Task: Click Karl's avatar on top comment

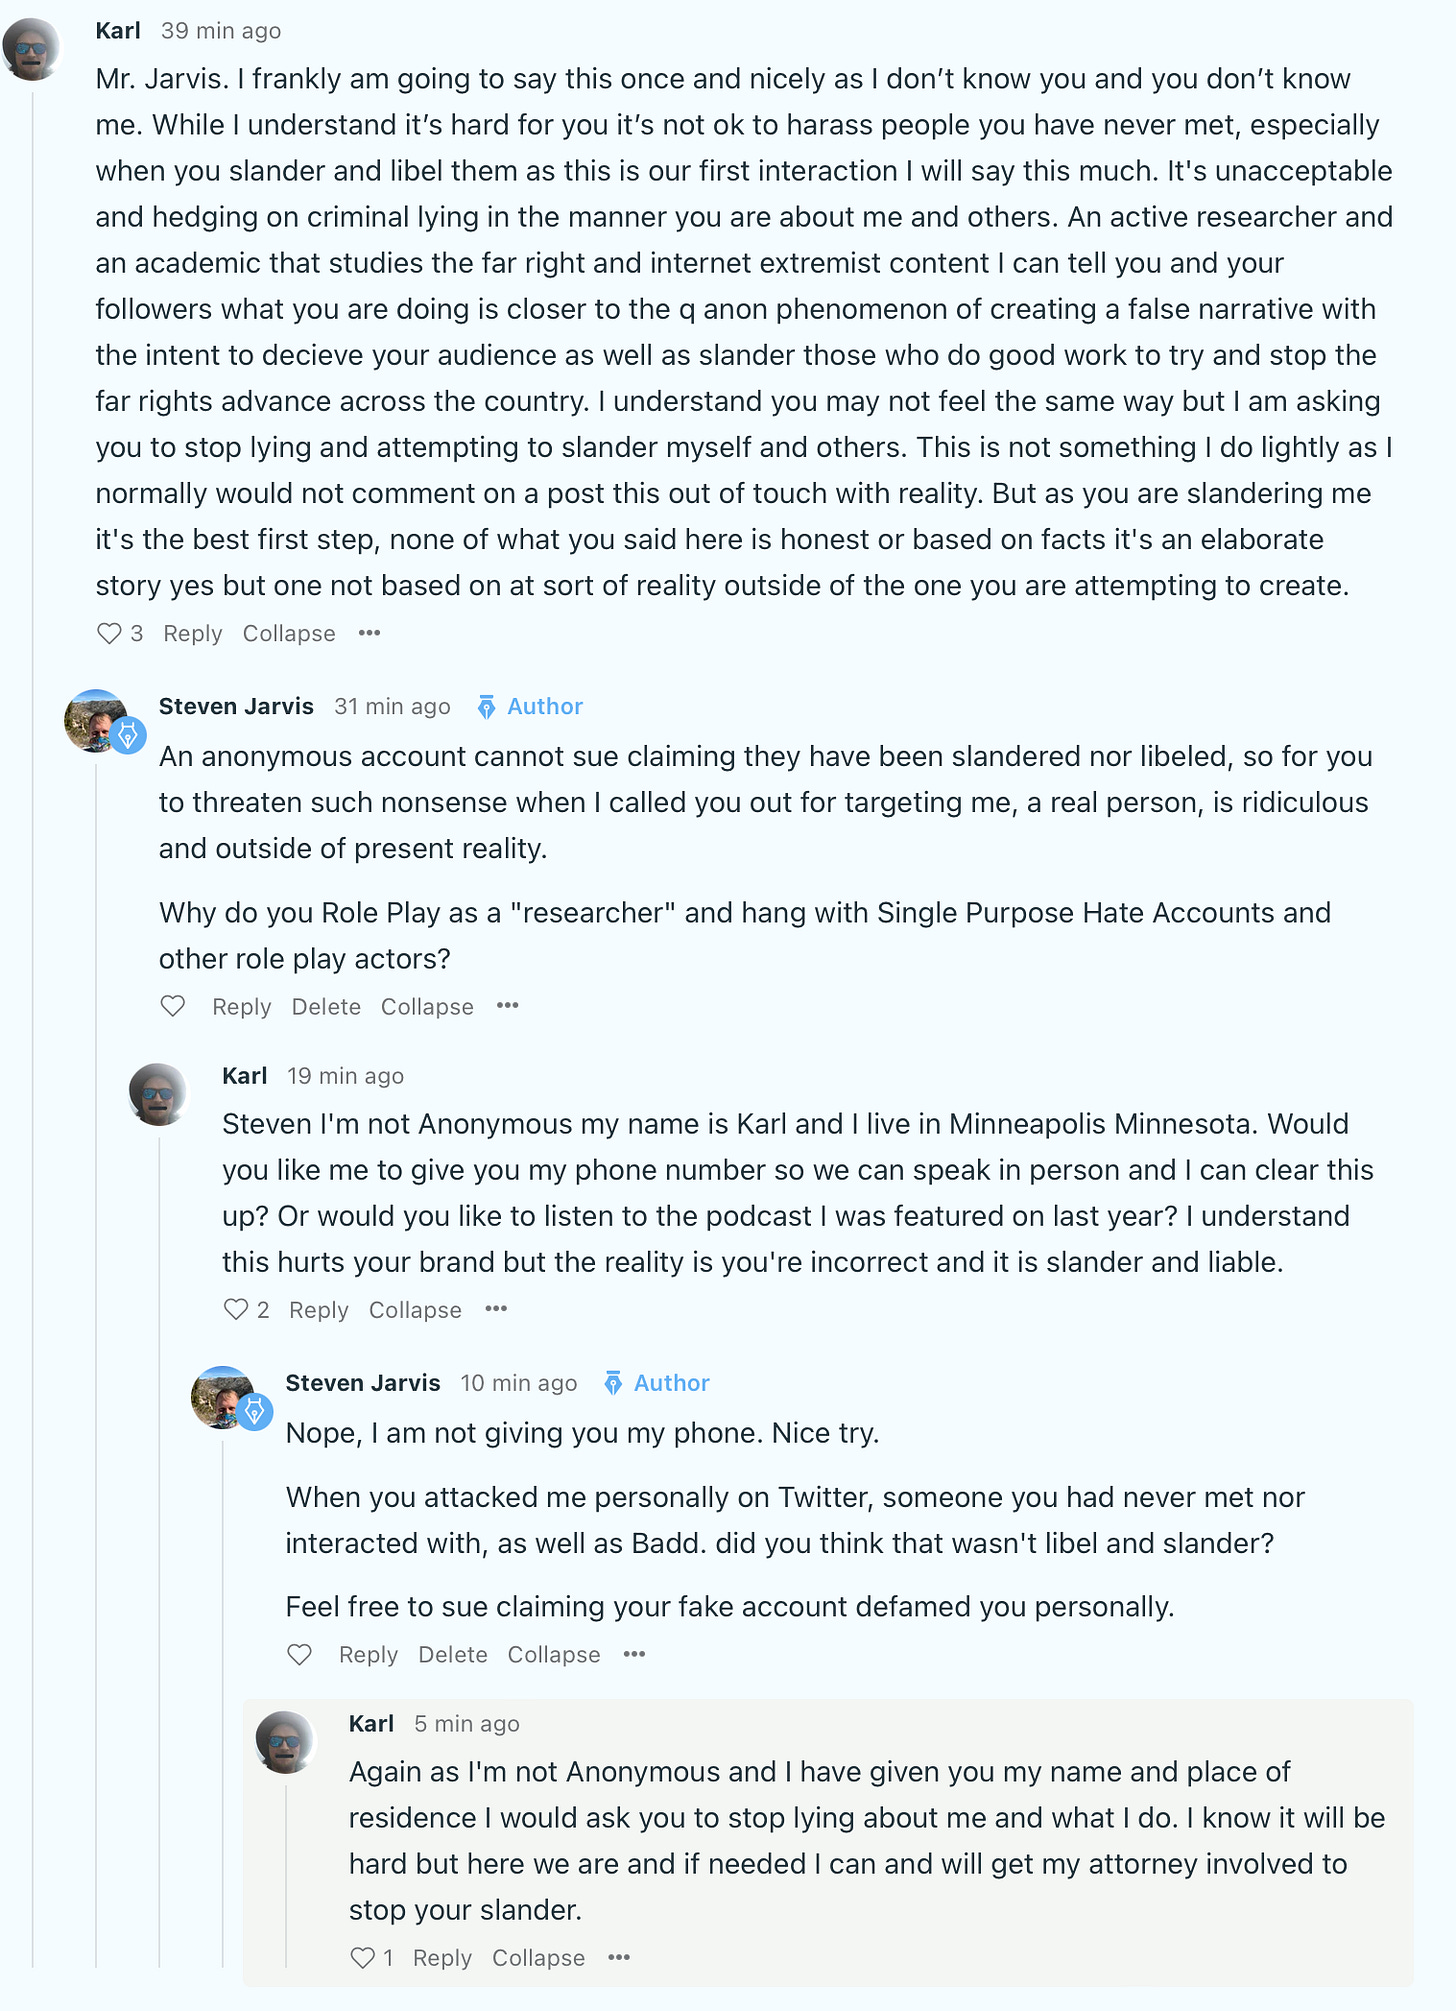Action: tap(32, 48)
